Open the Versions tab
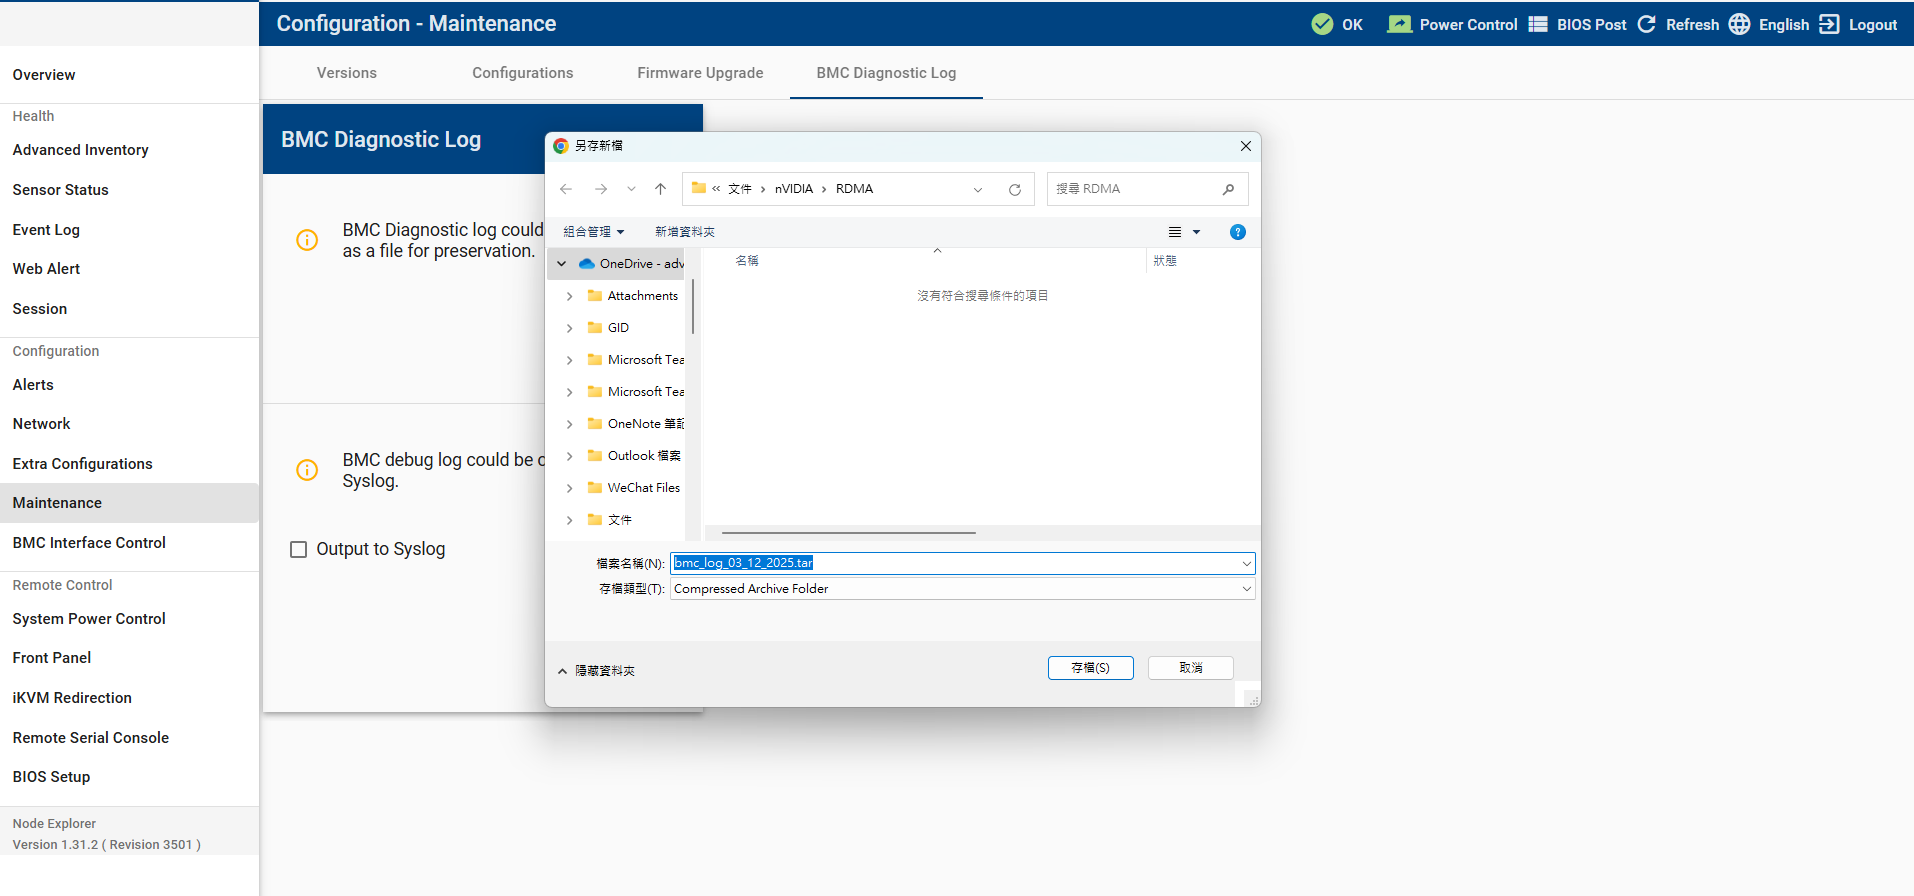This screenshot has width=1914, height=896. pyautogui.click(x=346, y=73)
